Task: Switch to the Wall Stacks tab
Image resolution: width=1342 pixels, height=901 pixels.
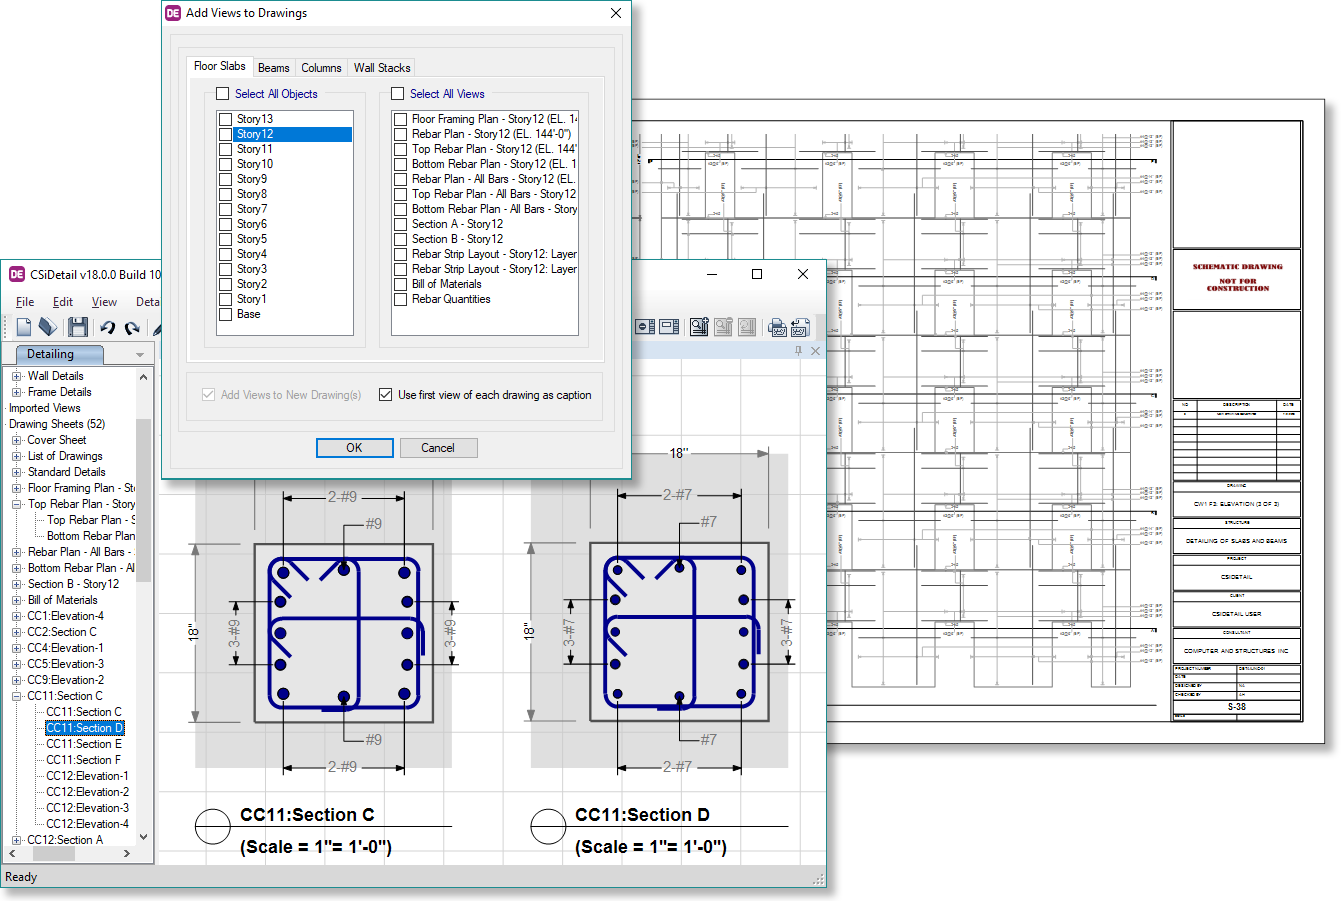Action: 382,68
